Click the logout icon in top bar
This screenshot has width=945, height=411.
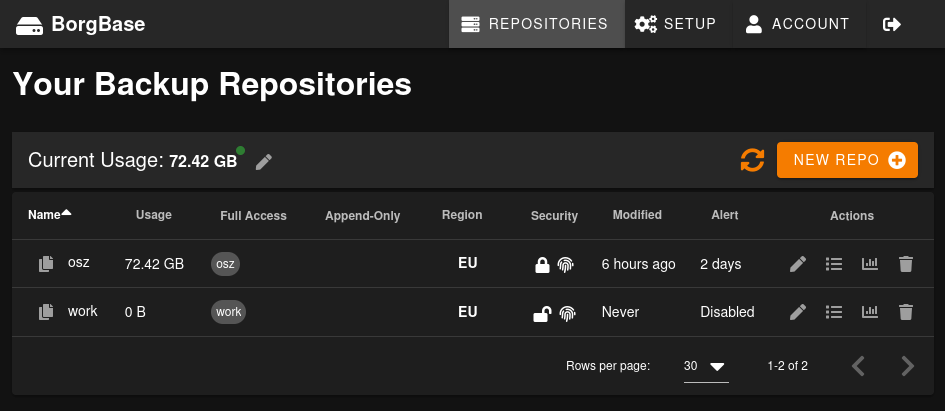click(892, 24)
